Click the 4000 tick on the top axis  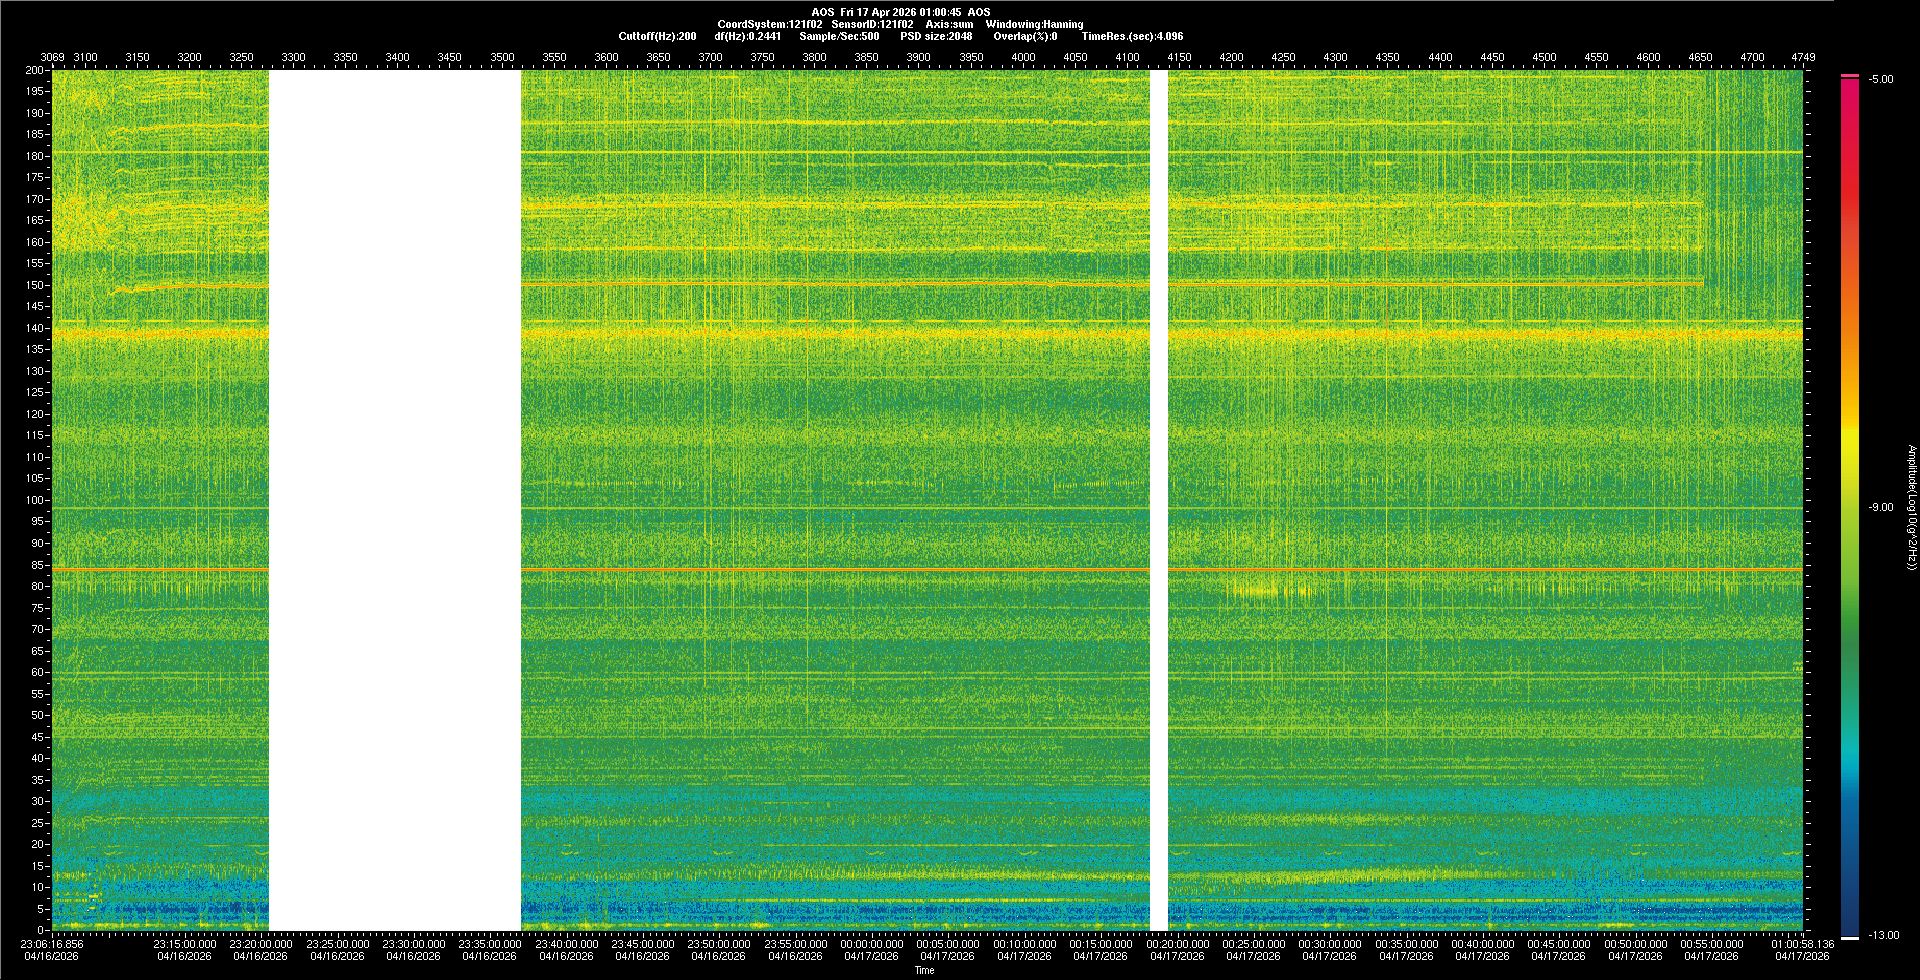1022,58
